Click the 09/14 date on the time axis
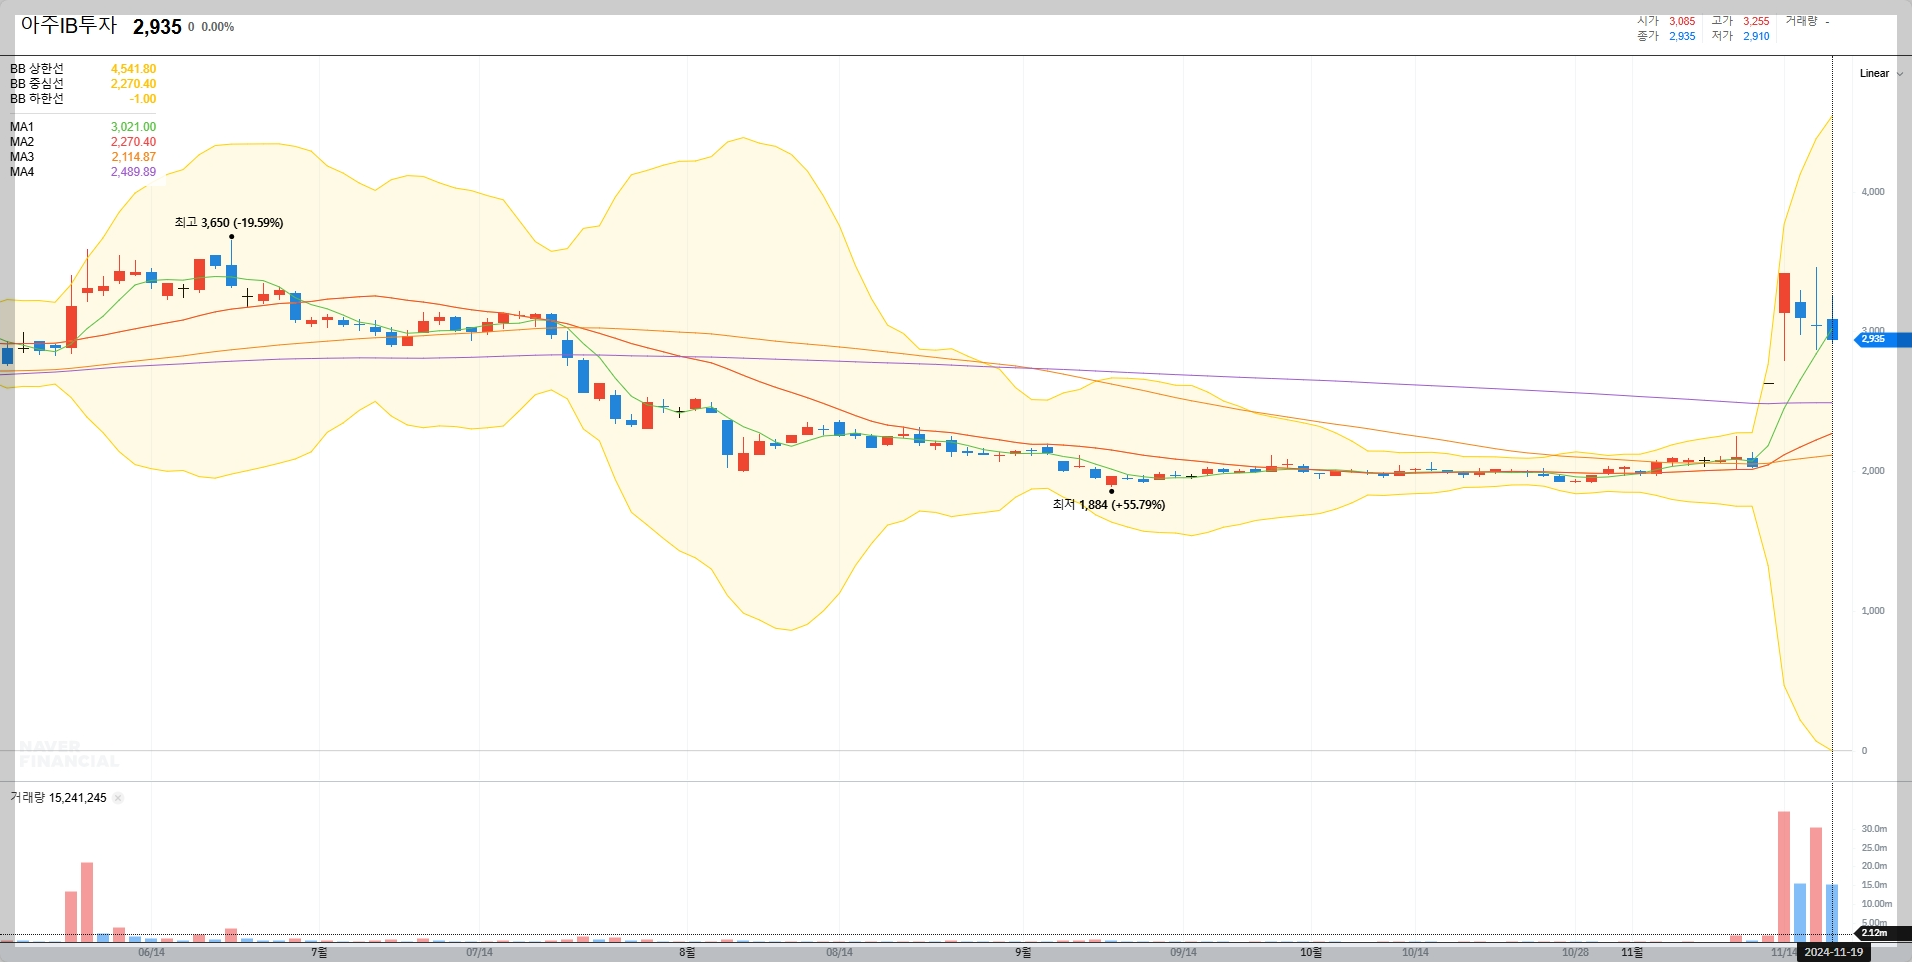Image resolution: width=1912 pixels, height=962 pixels. (x=1183, y=953)
